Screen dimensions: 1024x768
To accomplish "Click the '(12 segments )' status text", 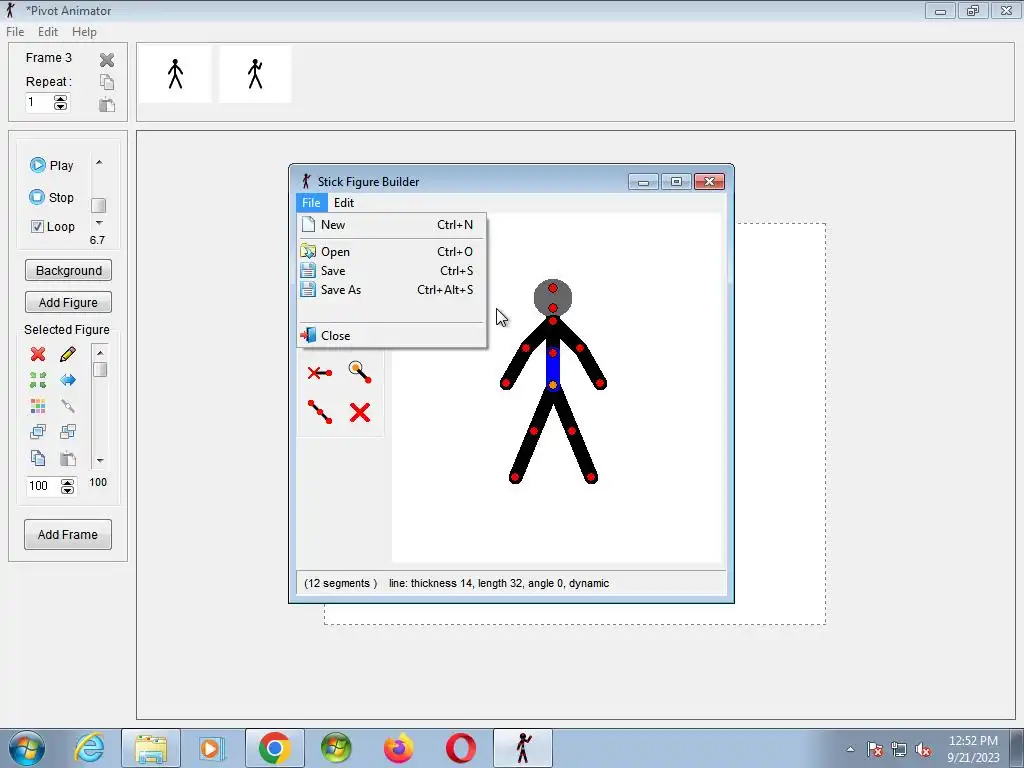I will (340, 583).
